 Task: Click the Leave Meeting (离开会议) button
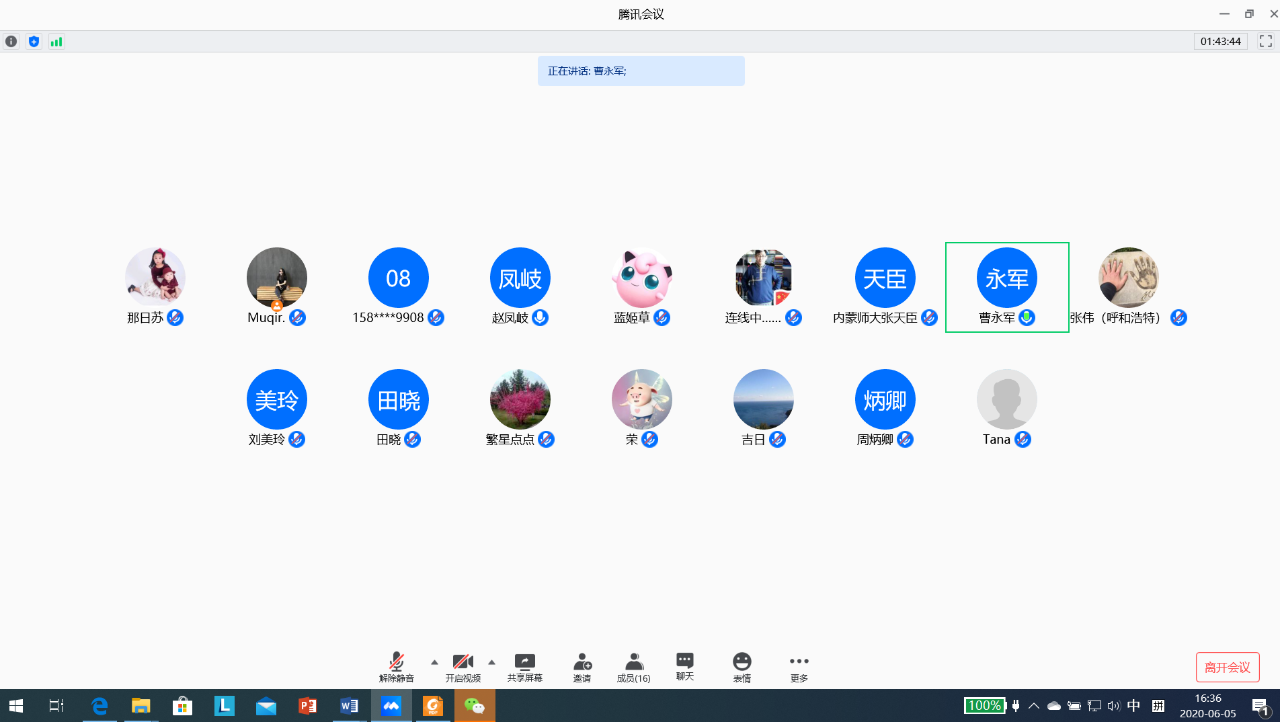point(1227,667)
